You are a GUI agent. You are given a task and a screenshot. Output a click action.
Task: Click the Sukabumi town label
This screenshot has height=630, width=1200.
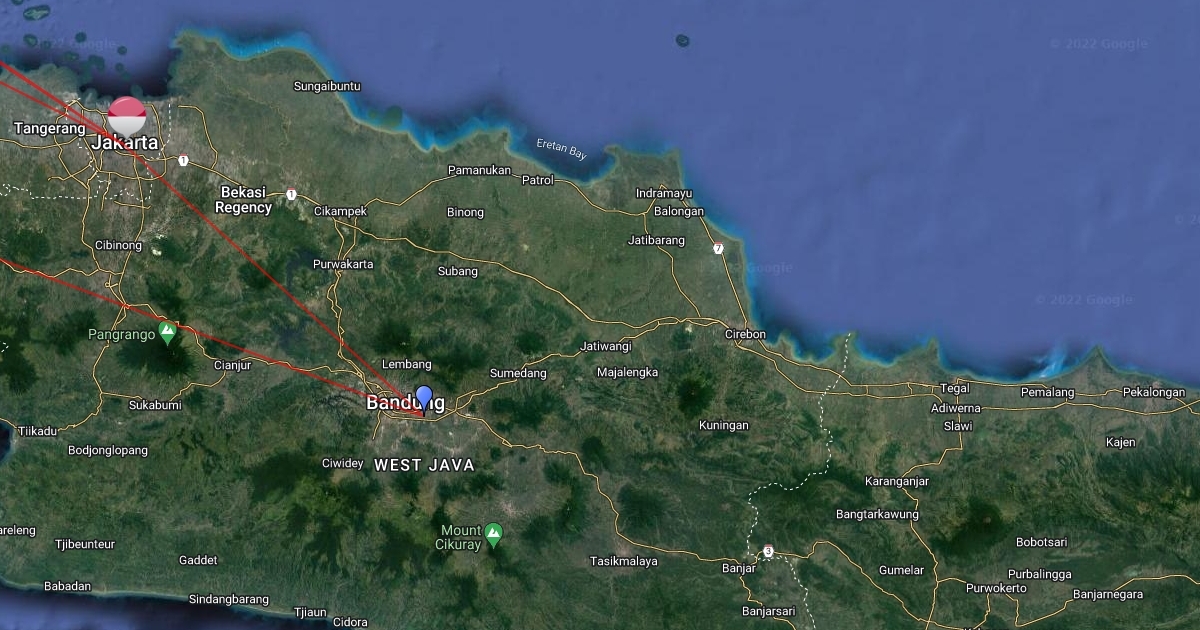coord(155,405)
